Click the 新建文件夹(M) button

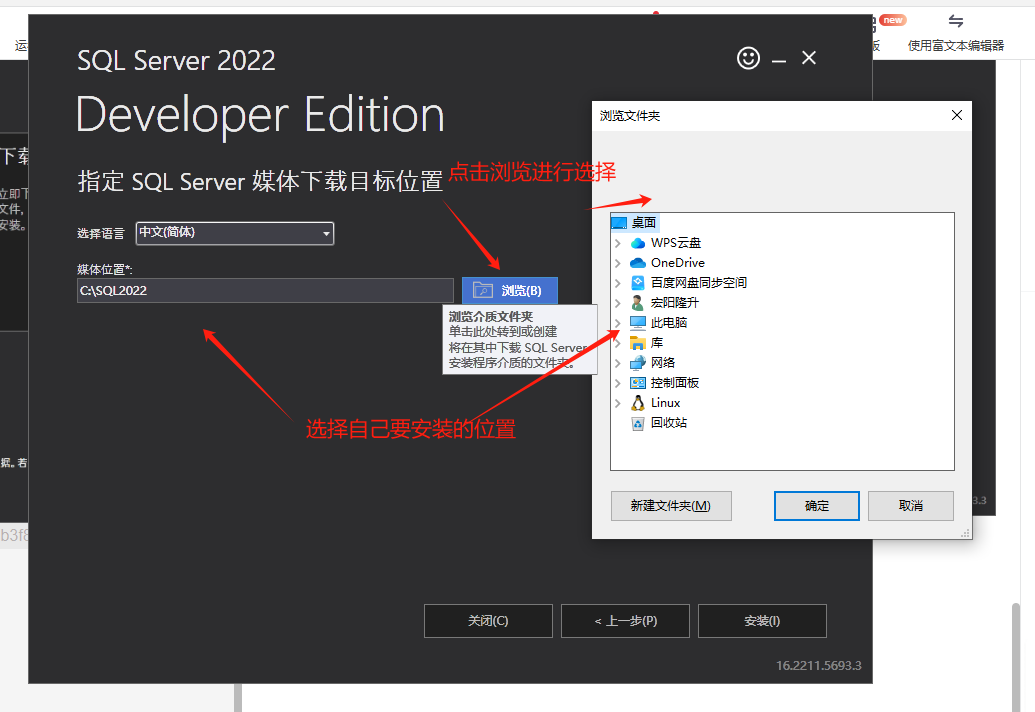[x=671, y=505]
